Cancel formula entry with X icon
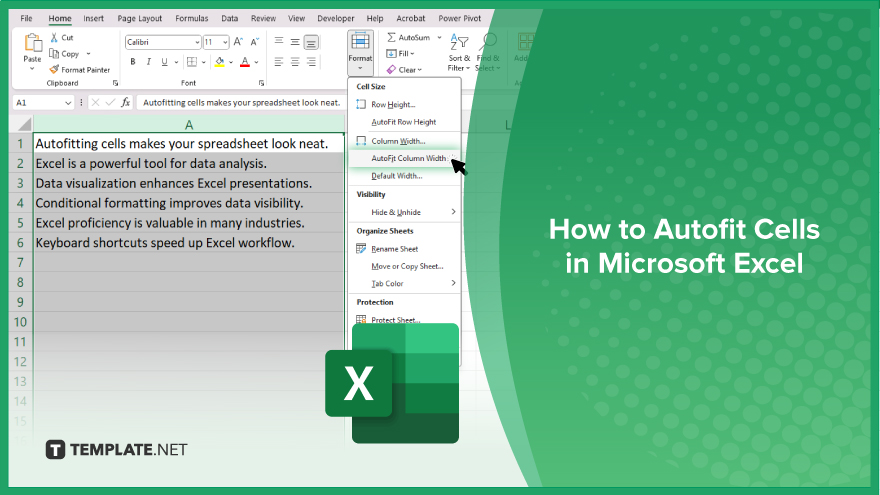The height and width of the screenshot is (495, 880). click(95, 102)
